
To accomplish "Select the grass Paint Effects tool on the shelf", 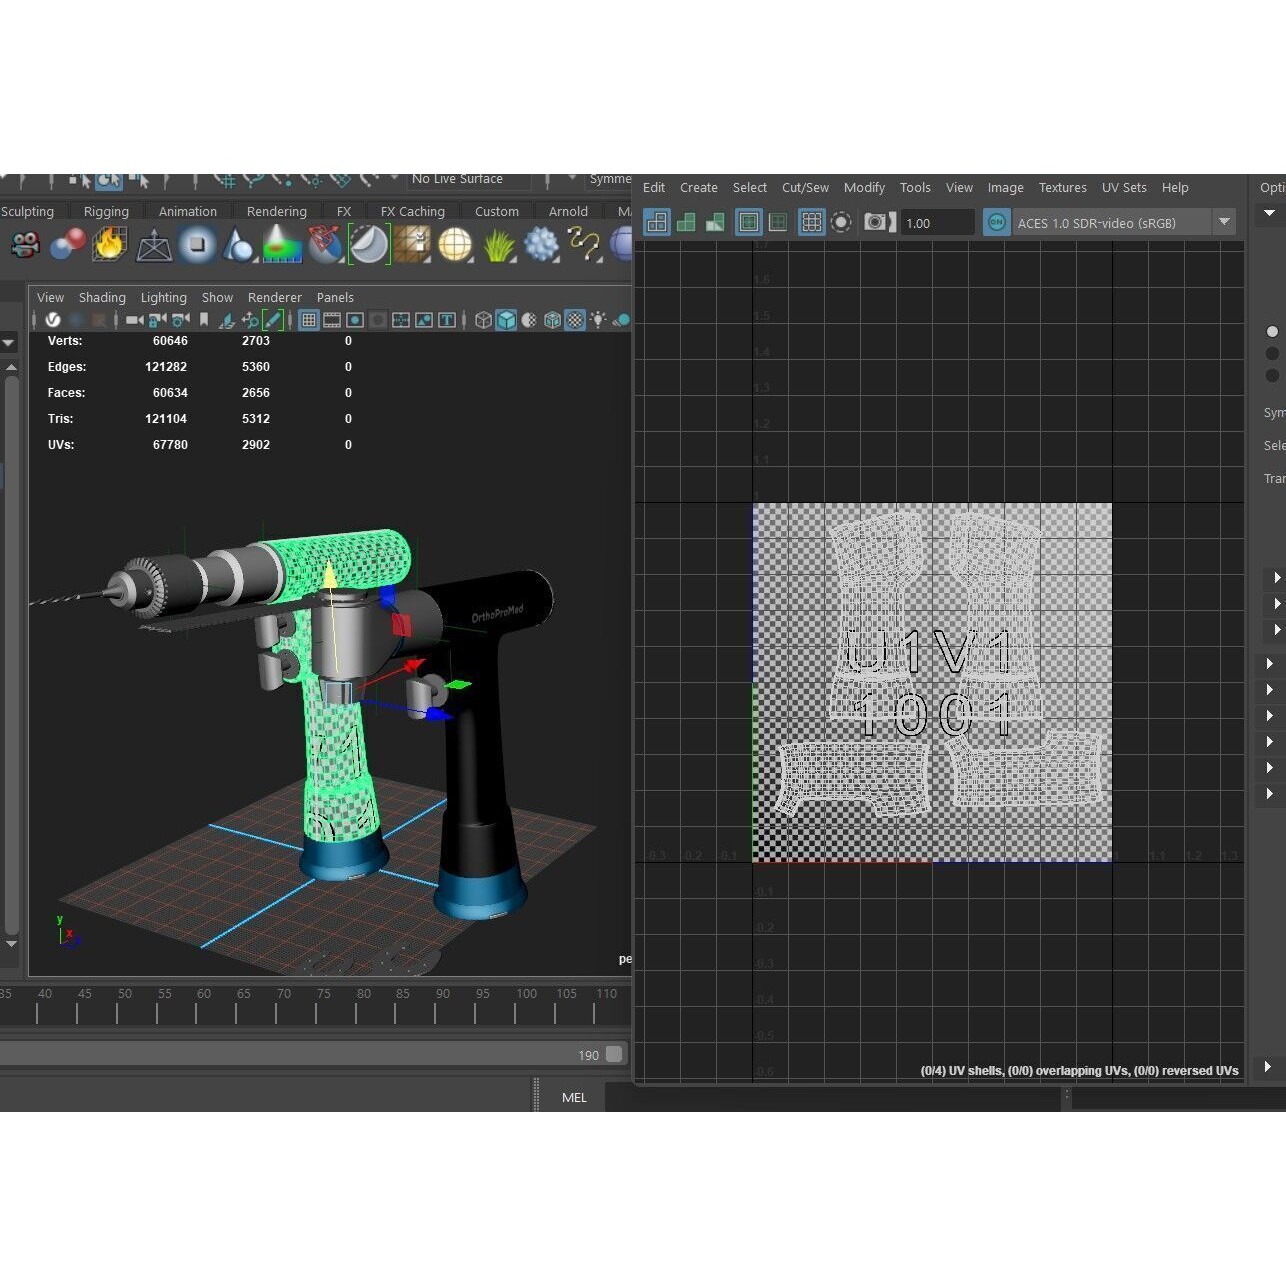I will pyautogui.click(x=497, y=247).
